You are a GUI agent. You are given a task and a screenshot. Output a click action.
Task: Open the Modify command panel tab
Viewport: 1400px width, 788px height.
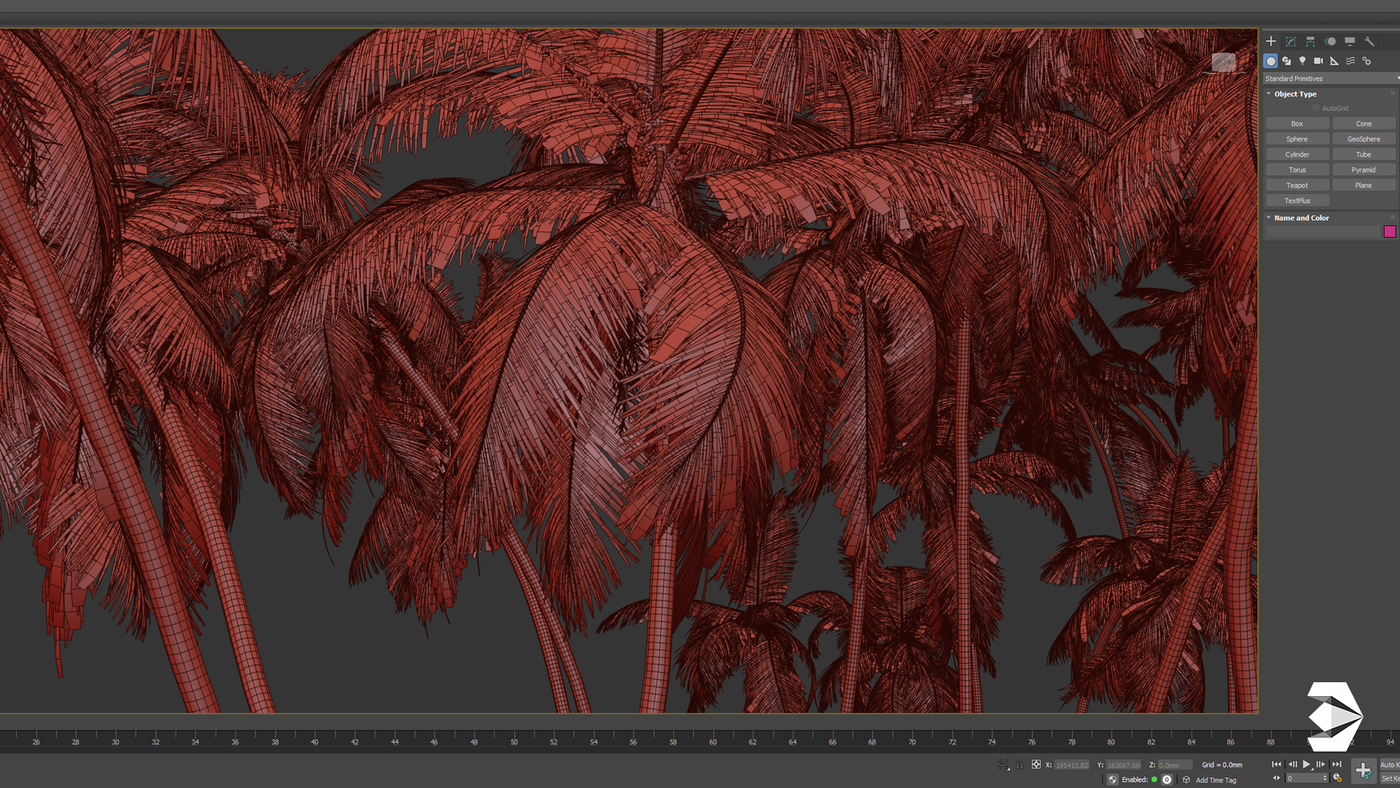[x=1290, y=41]
